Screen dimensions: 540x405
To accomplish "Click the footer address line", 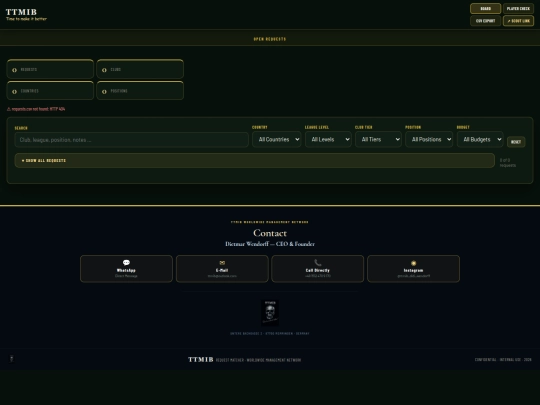I will click(x=270, y=333).
